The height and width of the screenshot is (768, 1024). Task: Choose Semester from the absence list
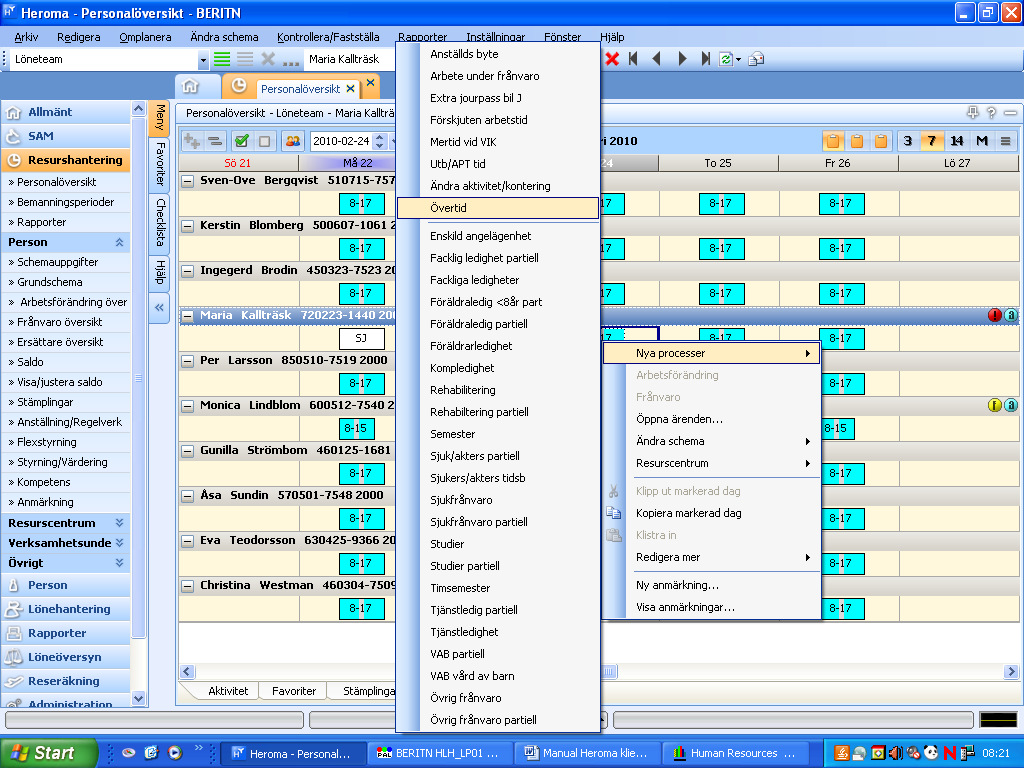[x=452, y=434]
